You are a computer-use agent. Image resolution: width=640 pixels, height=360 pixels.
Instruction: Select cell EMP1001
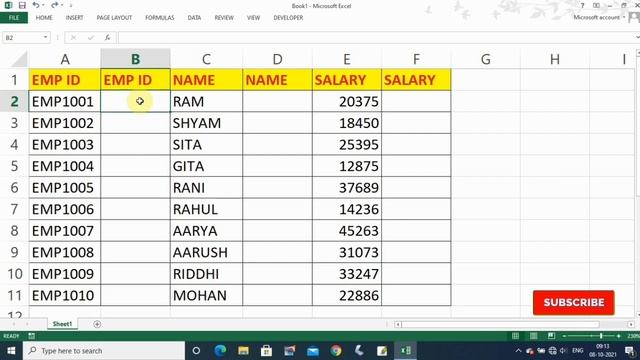(x=64, y=102)
